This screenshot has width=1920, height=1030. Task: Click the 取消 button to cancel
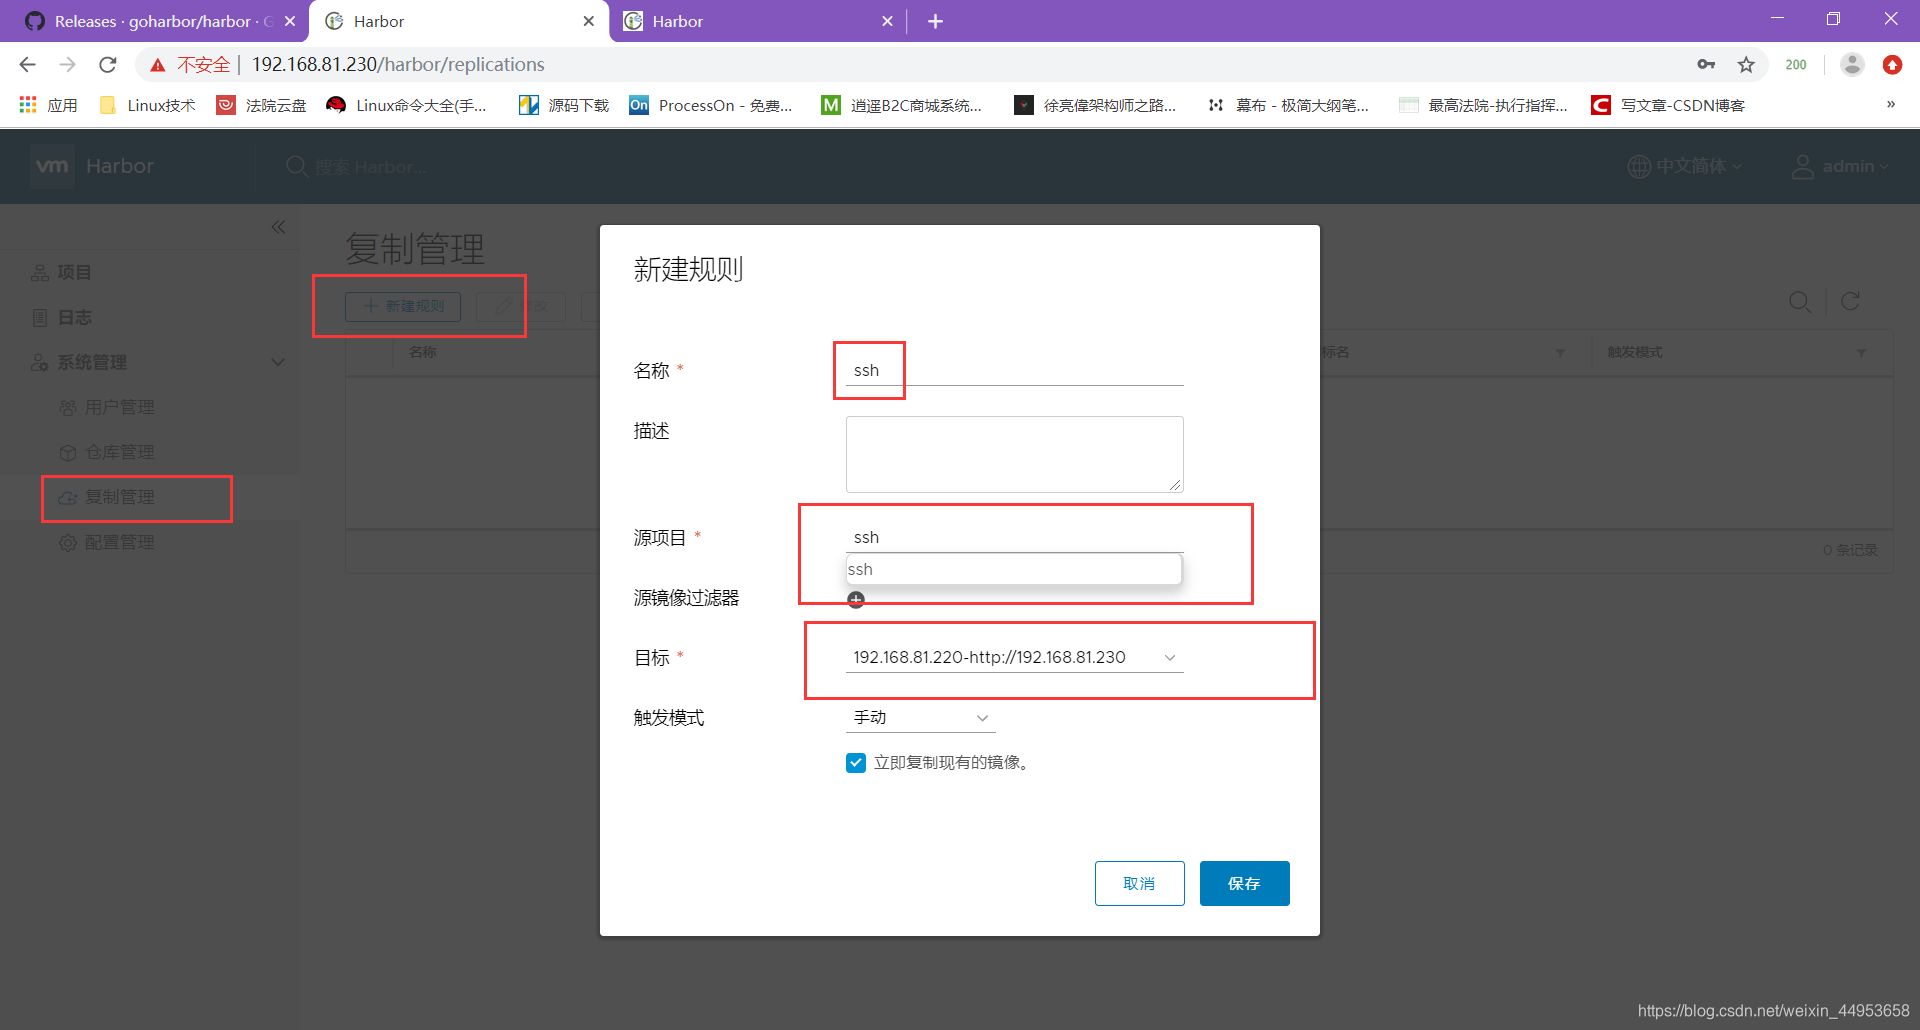click(x=1139, y=883)
